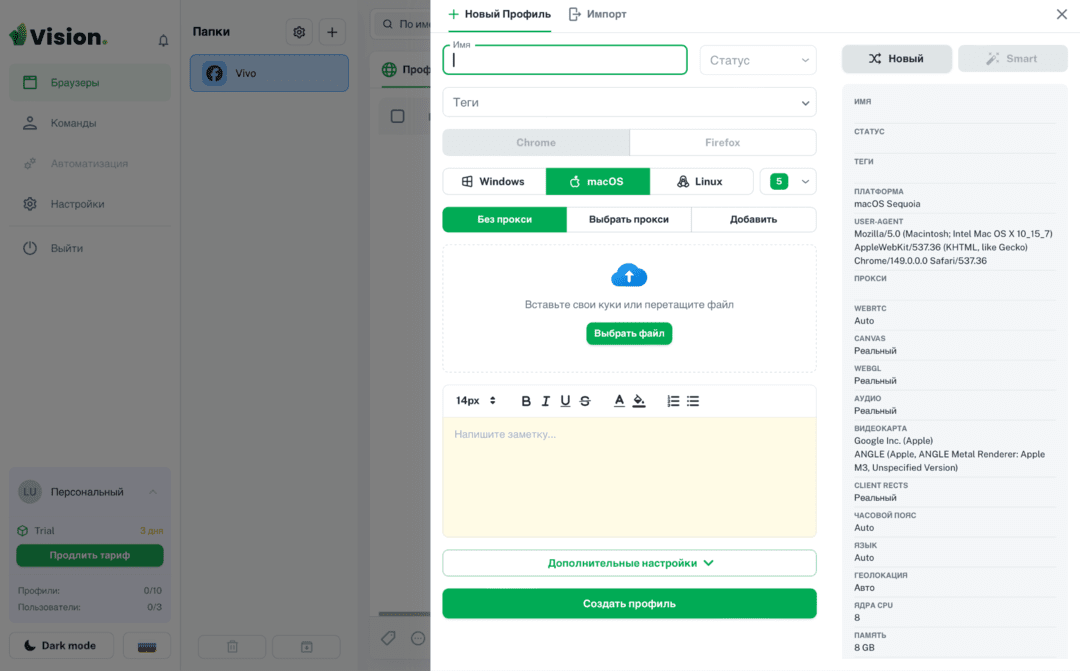
Task: Toggle italic formatting
Action: [x=546, y=401]
